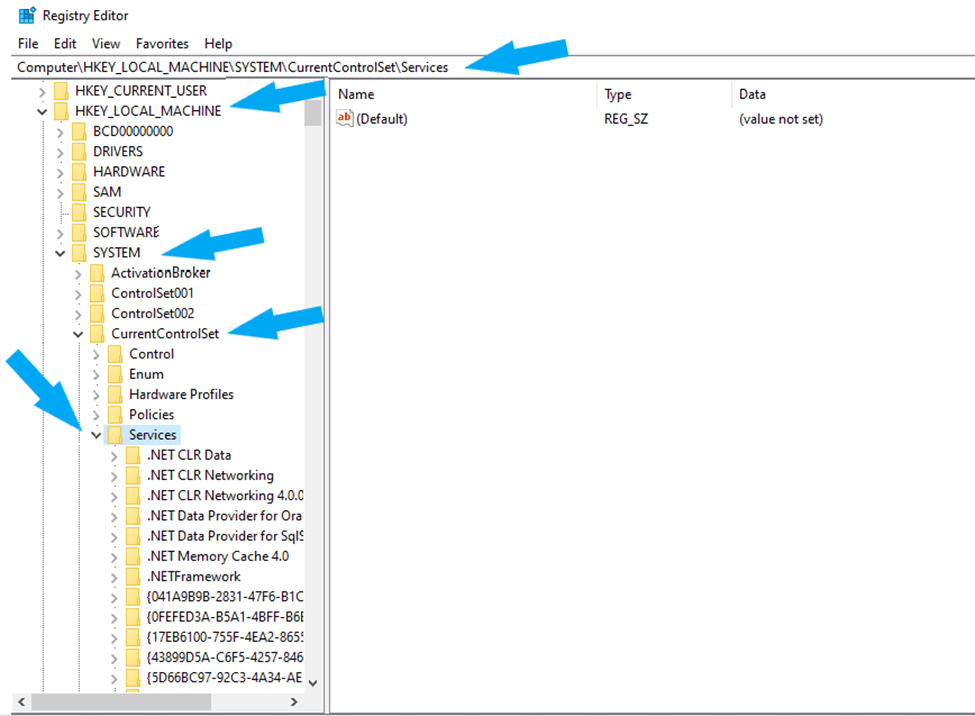Click the BCD00000000 folder icon
Image resolution: width=975 pixels, height=716 pixels.
point(79,131)
